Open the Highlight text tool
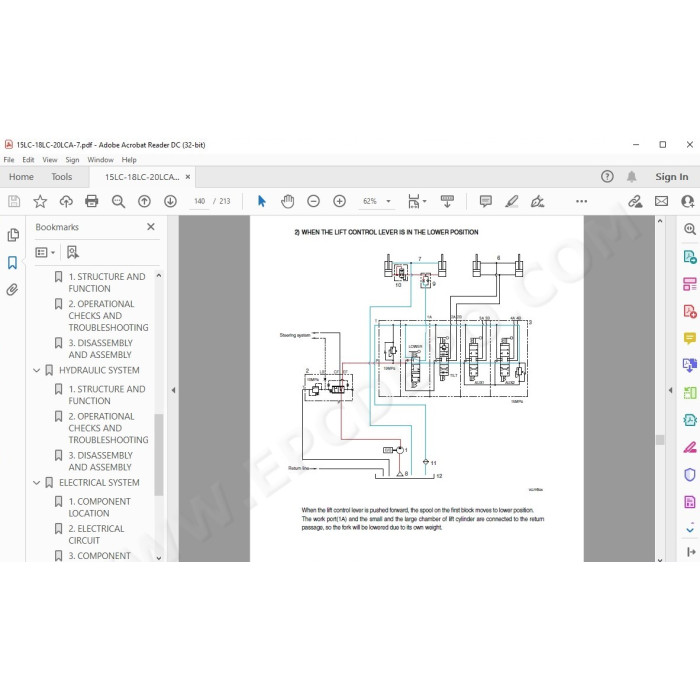The height and width of the screenshot is (700, 700). click(512, 201)
